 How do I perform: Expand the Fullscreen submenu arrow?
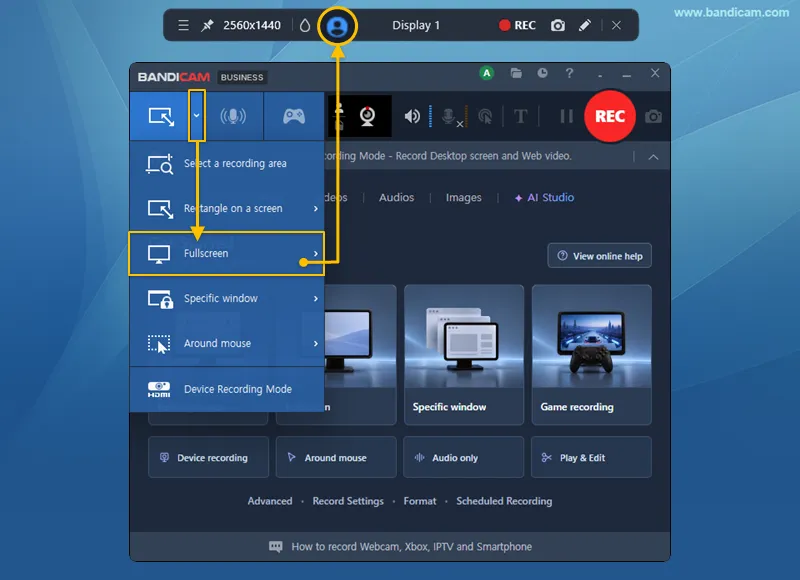click(315, 254)
